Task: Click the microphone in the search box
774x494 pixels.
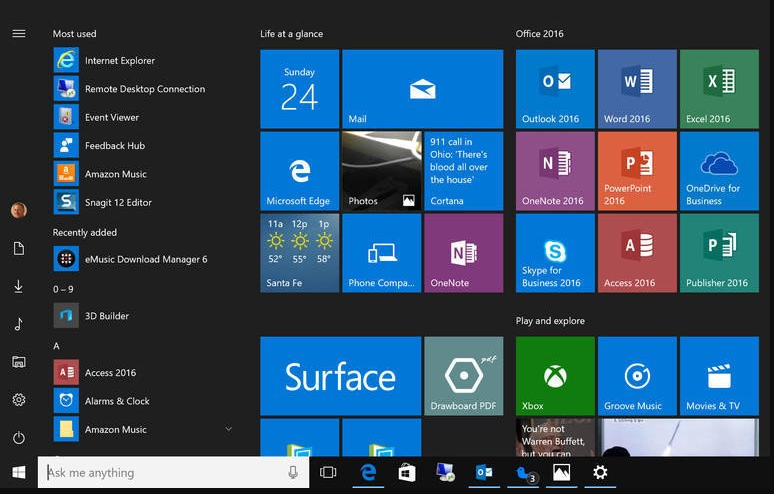Action: pyautogui.click(x=293, y=472)
